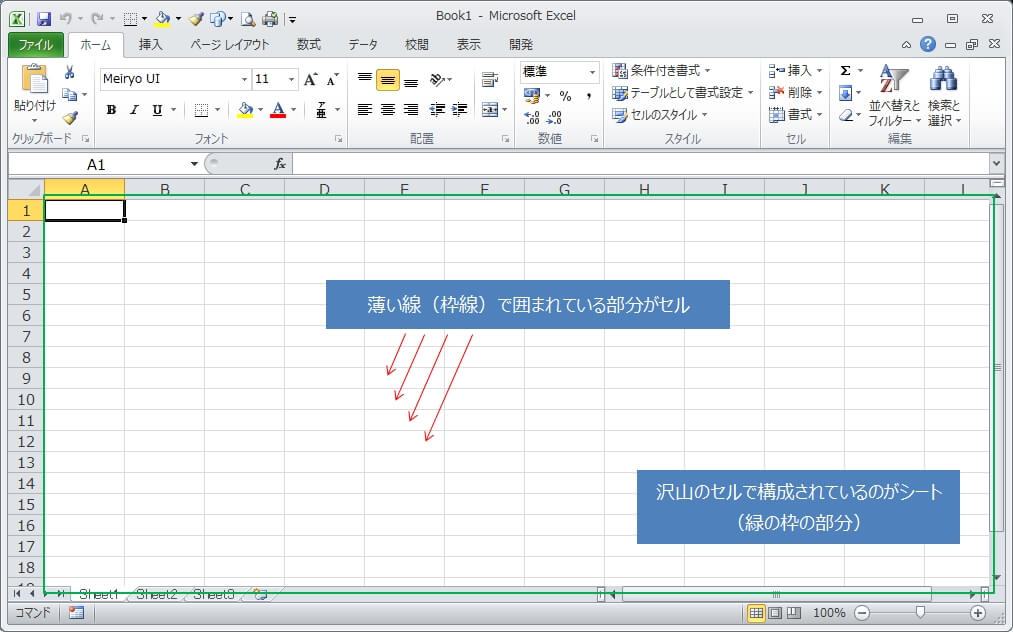Image resolution: width=1013 pixels, height=632 pixels.
Task: Open the number format 標準 dropdown
Action: (x=592, y=72)
